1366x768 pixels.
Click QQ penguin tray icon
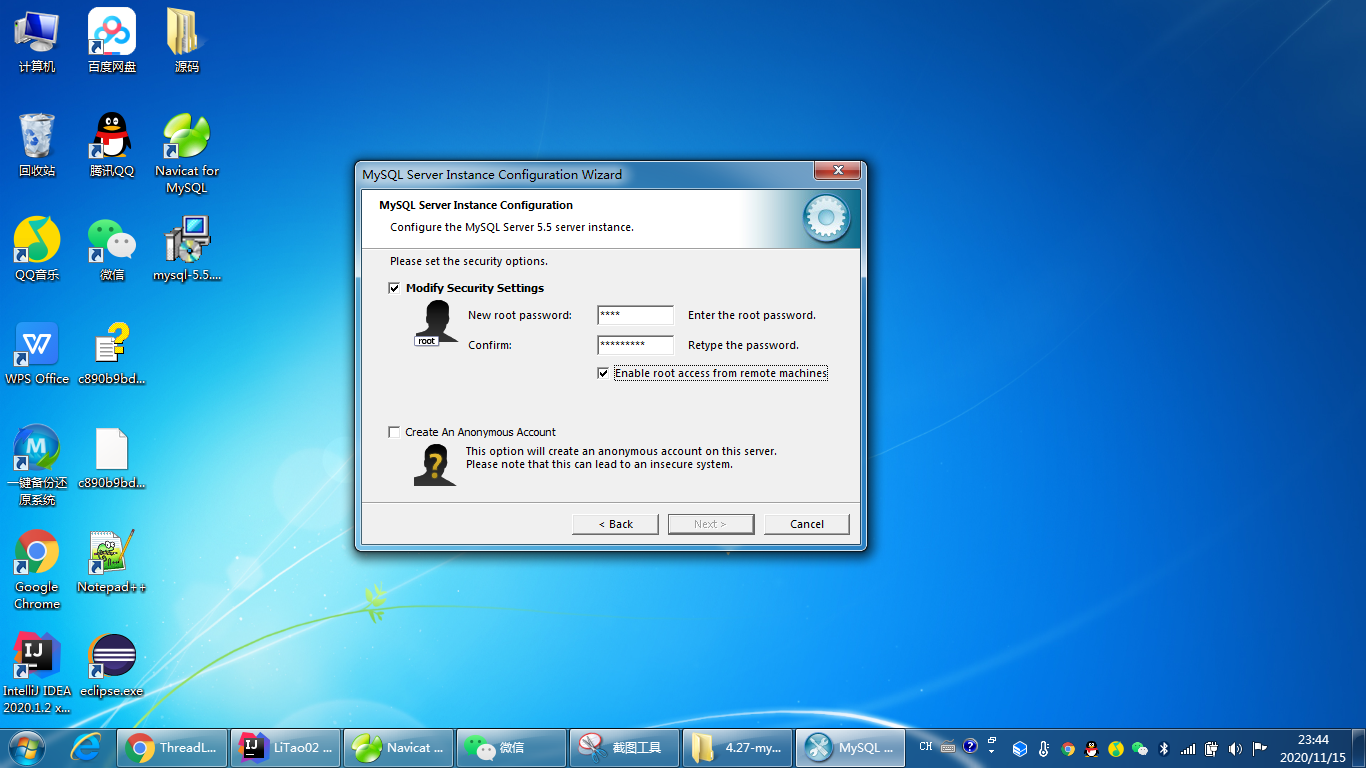pos(1092,748)
